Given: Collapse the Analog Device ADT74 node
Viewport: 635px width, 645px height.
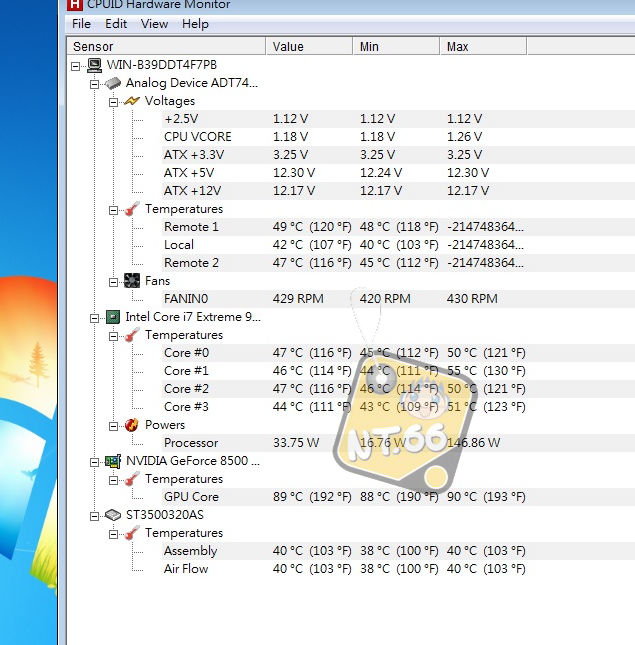Looking at the screenshot, I should coord(95,84).
